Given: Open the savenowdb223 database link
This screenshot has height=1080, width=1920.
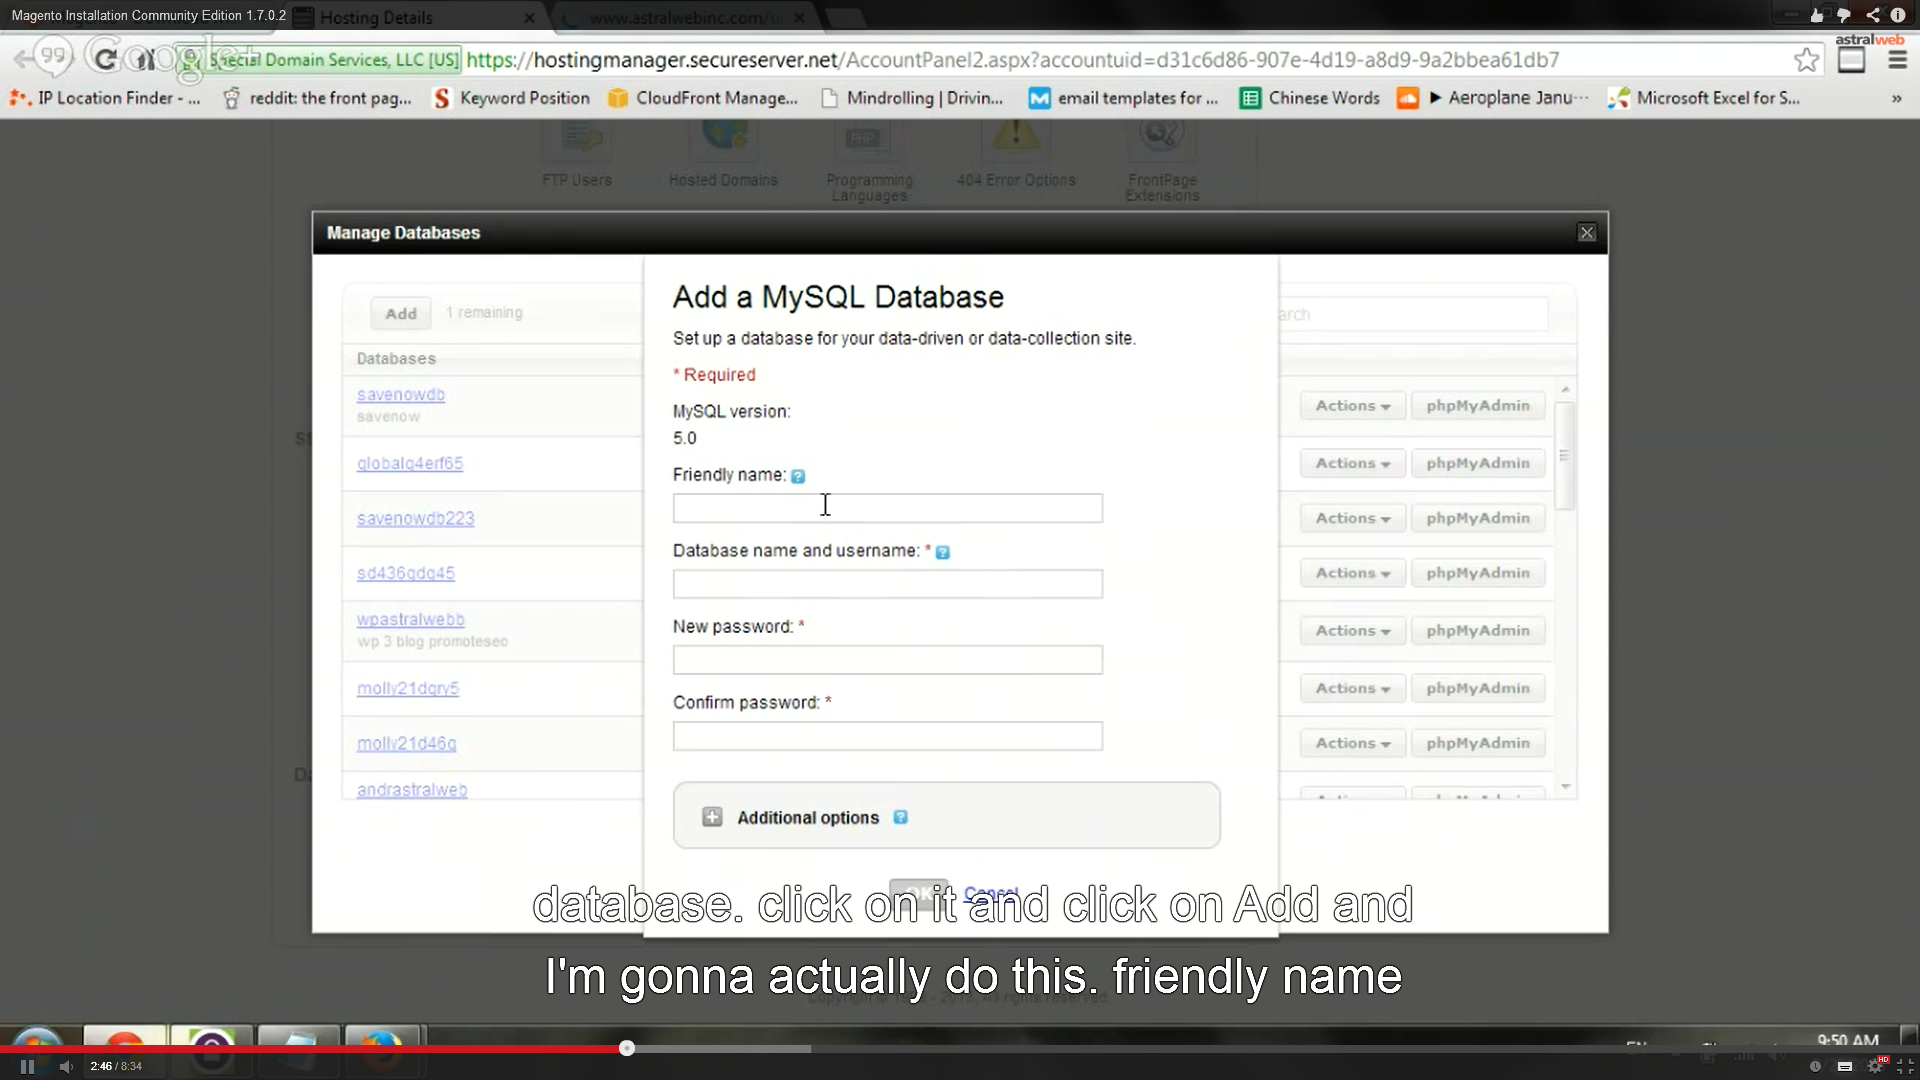Looking at the screenshot, I should (416, 518).
